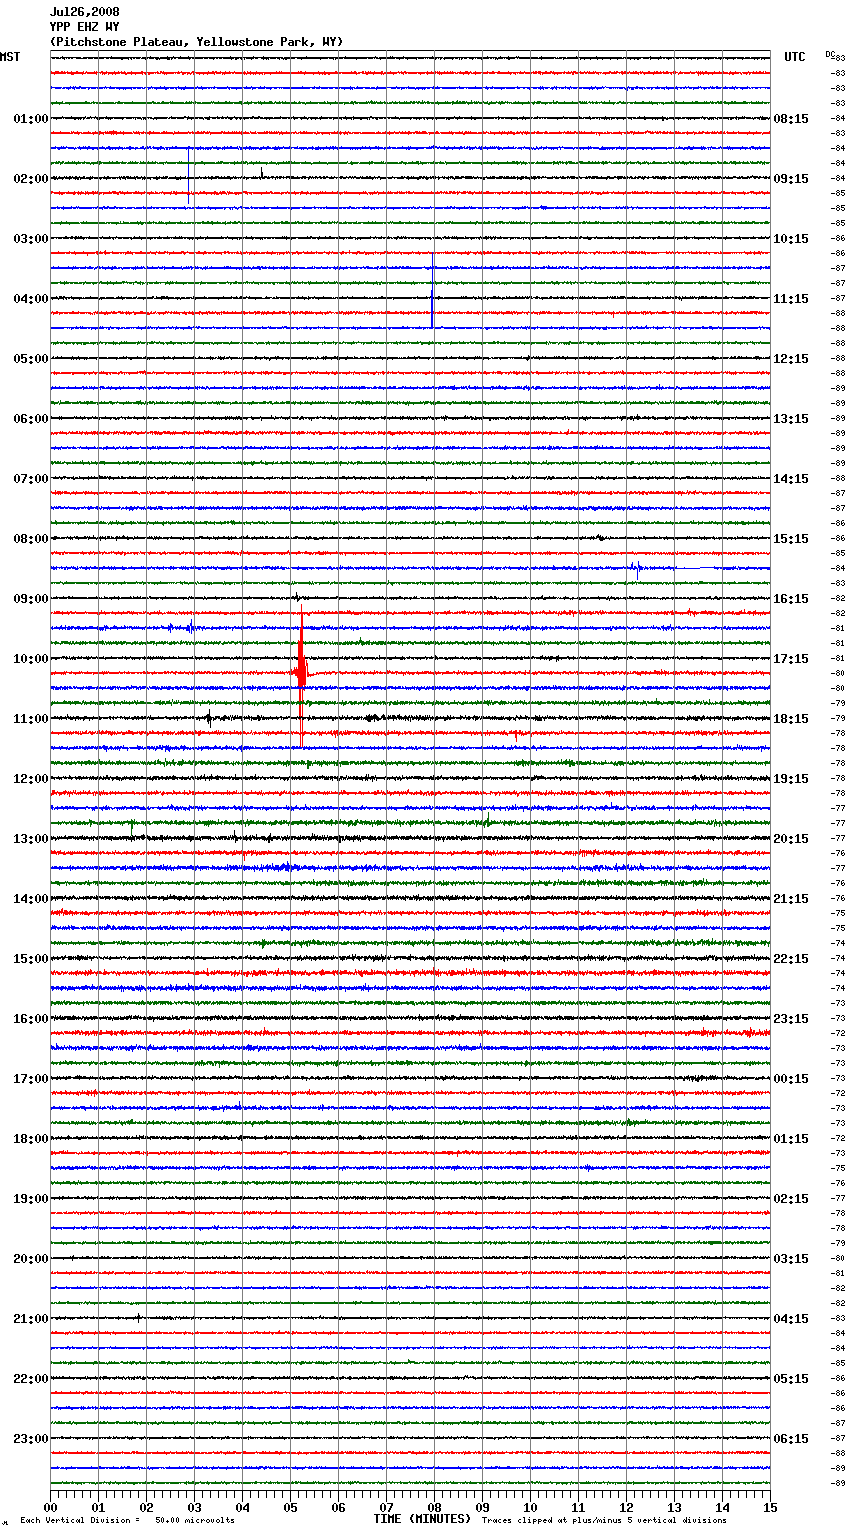Click the 10:15 UTC time label

791,239
